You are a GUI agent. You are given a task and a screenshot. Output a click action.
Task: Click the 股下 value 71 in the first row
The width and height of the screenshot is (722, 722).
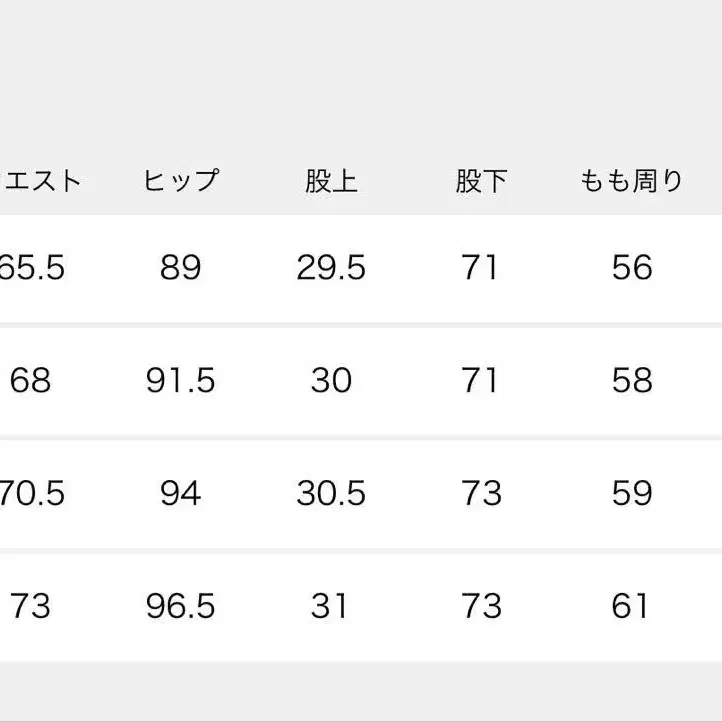click(x=481, y=268)
